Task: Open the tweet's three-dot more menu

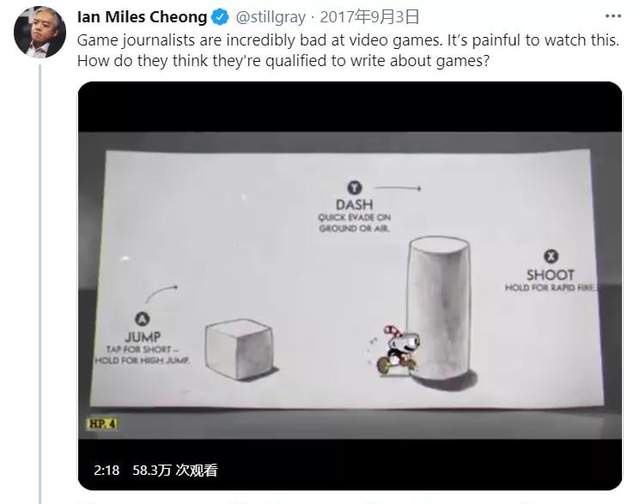Action: click(x=613, y=17)
